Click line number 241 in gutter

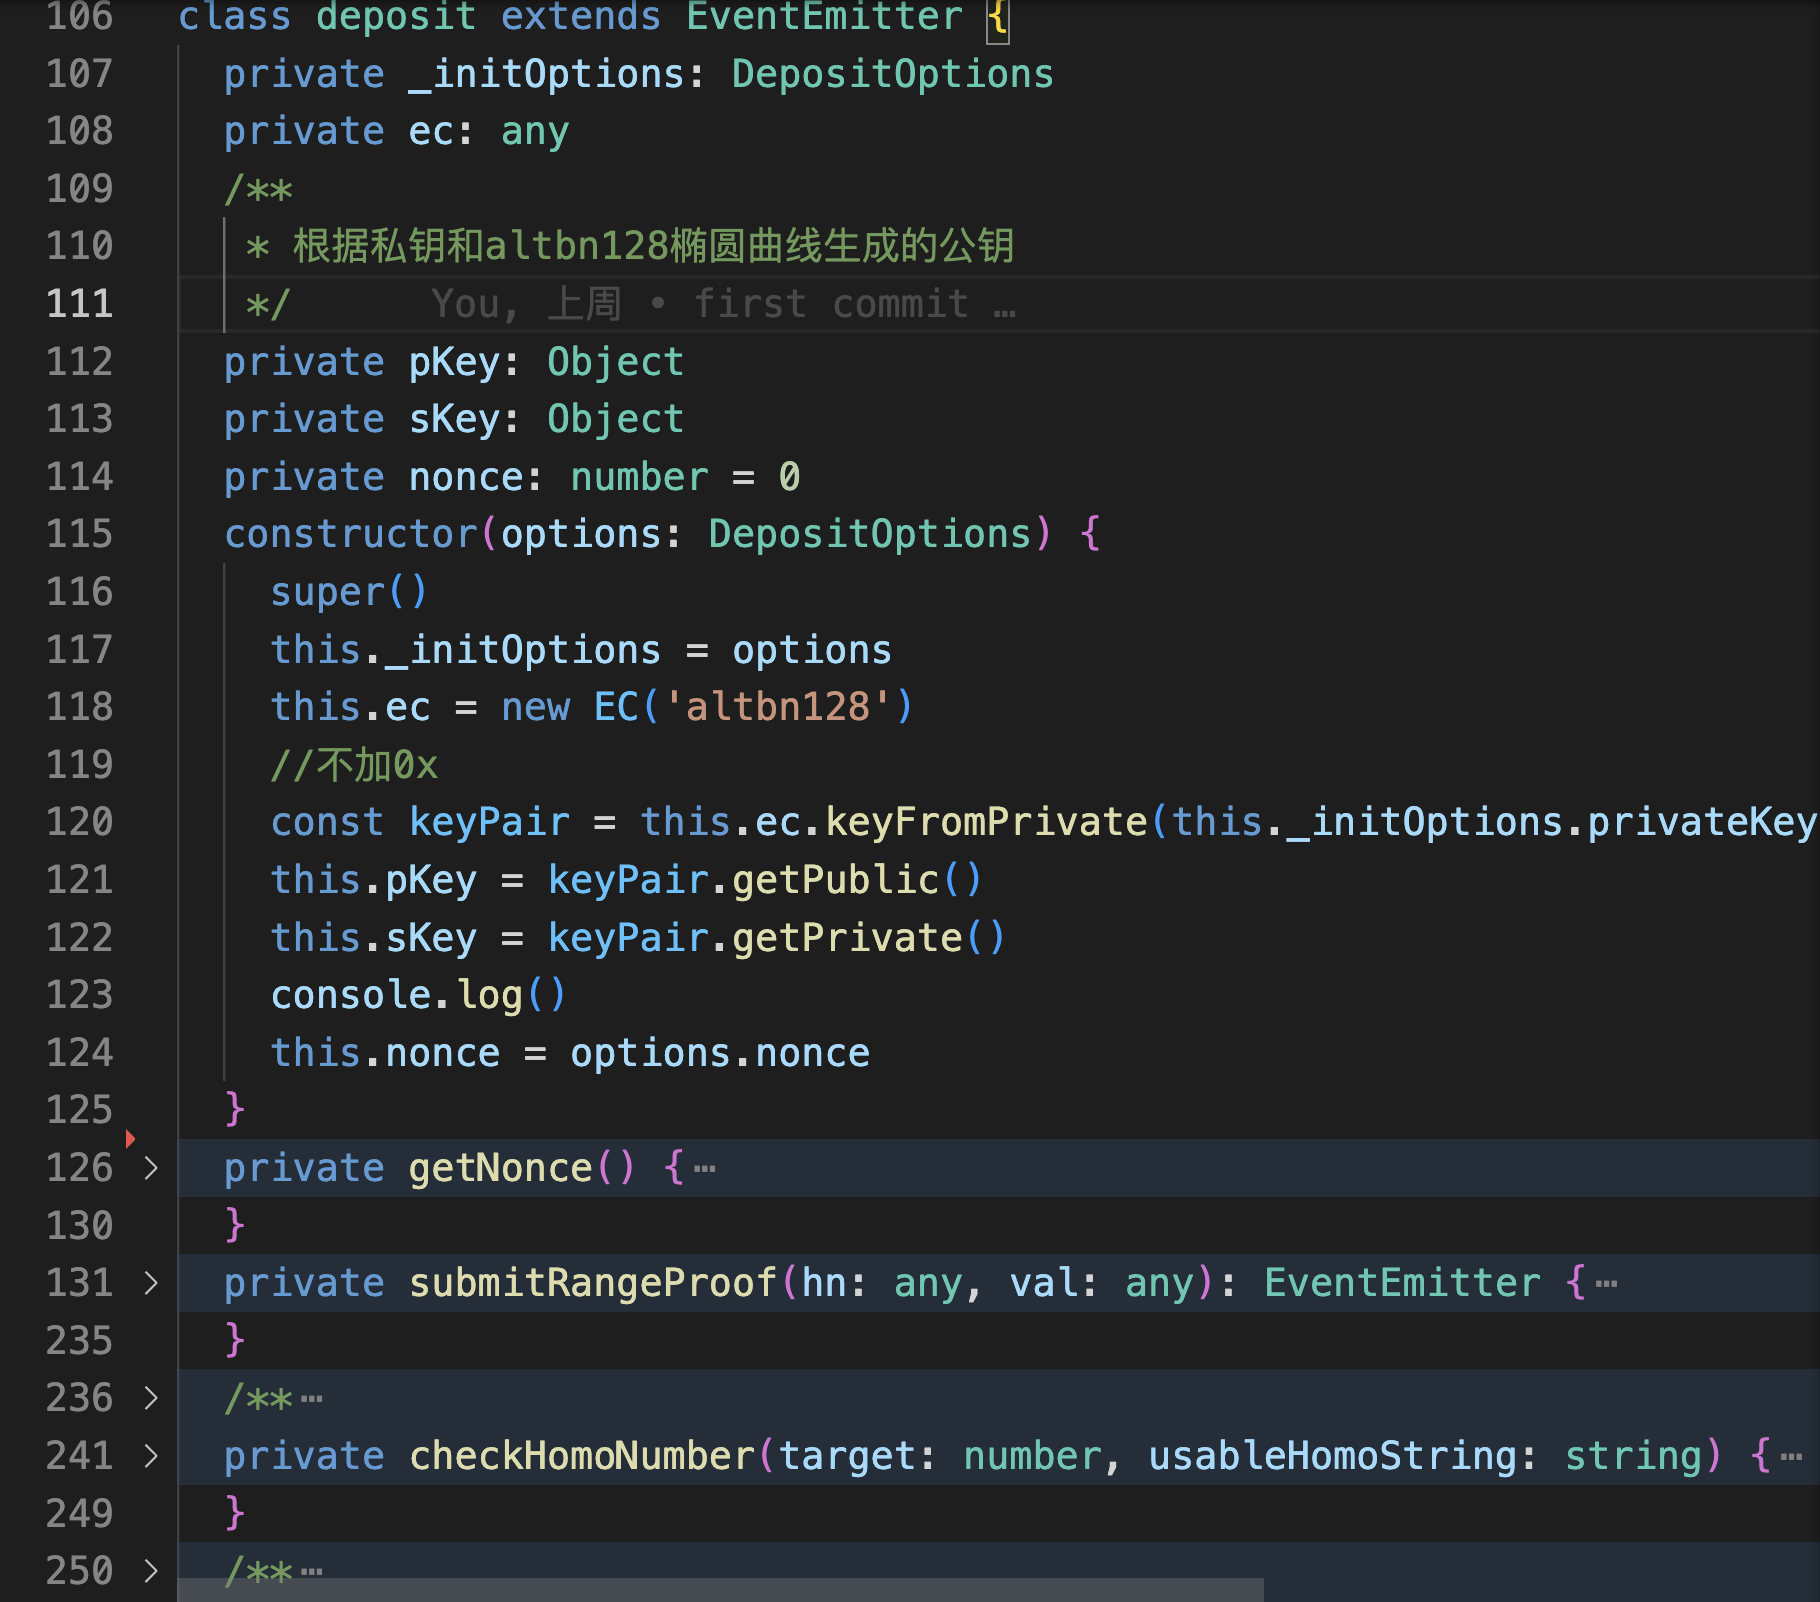click(x=80, y=1456)
